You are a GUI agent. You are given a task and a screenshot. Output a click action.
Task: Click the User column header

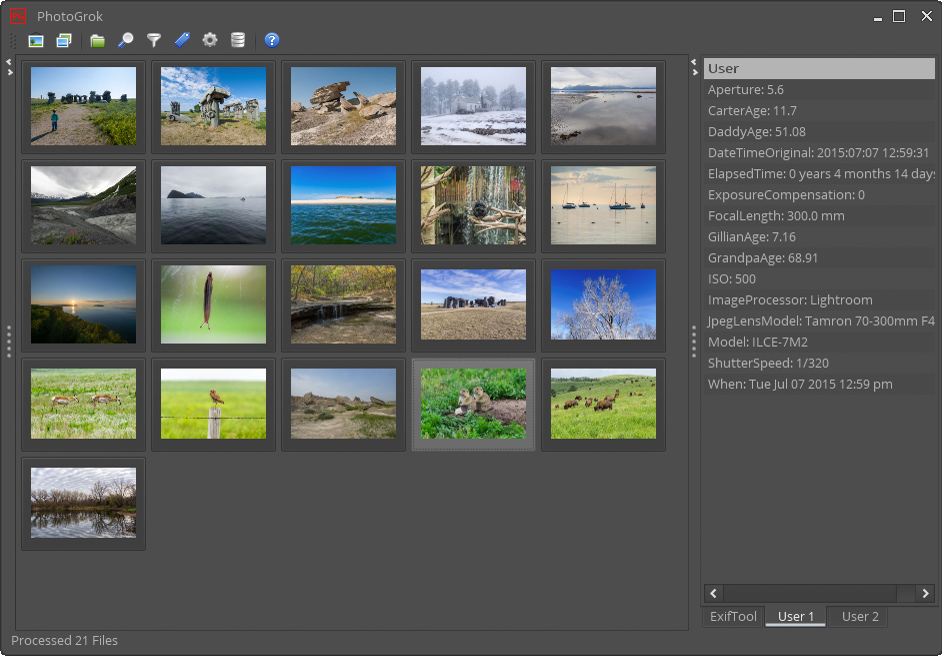click(x=818, y=69)
